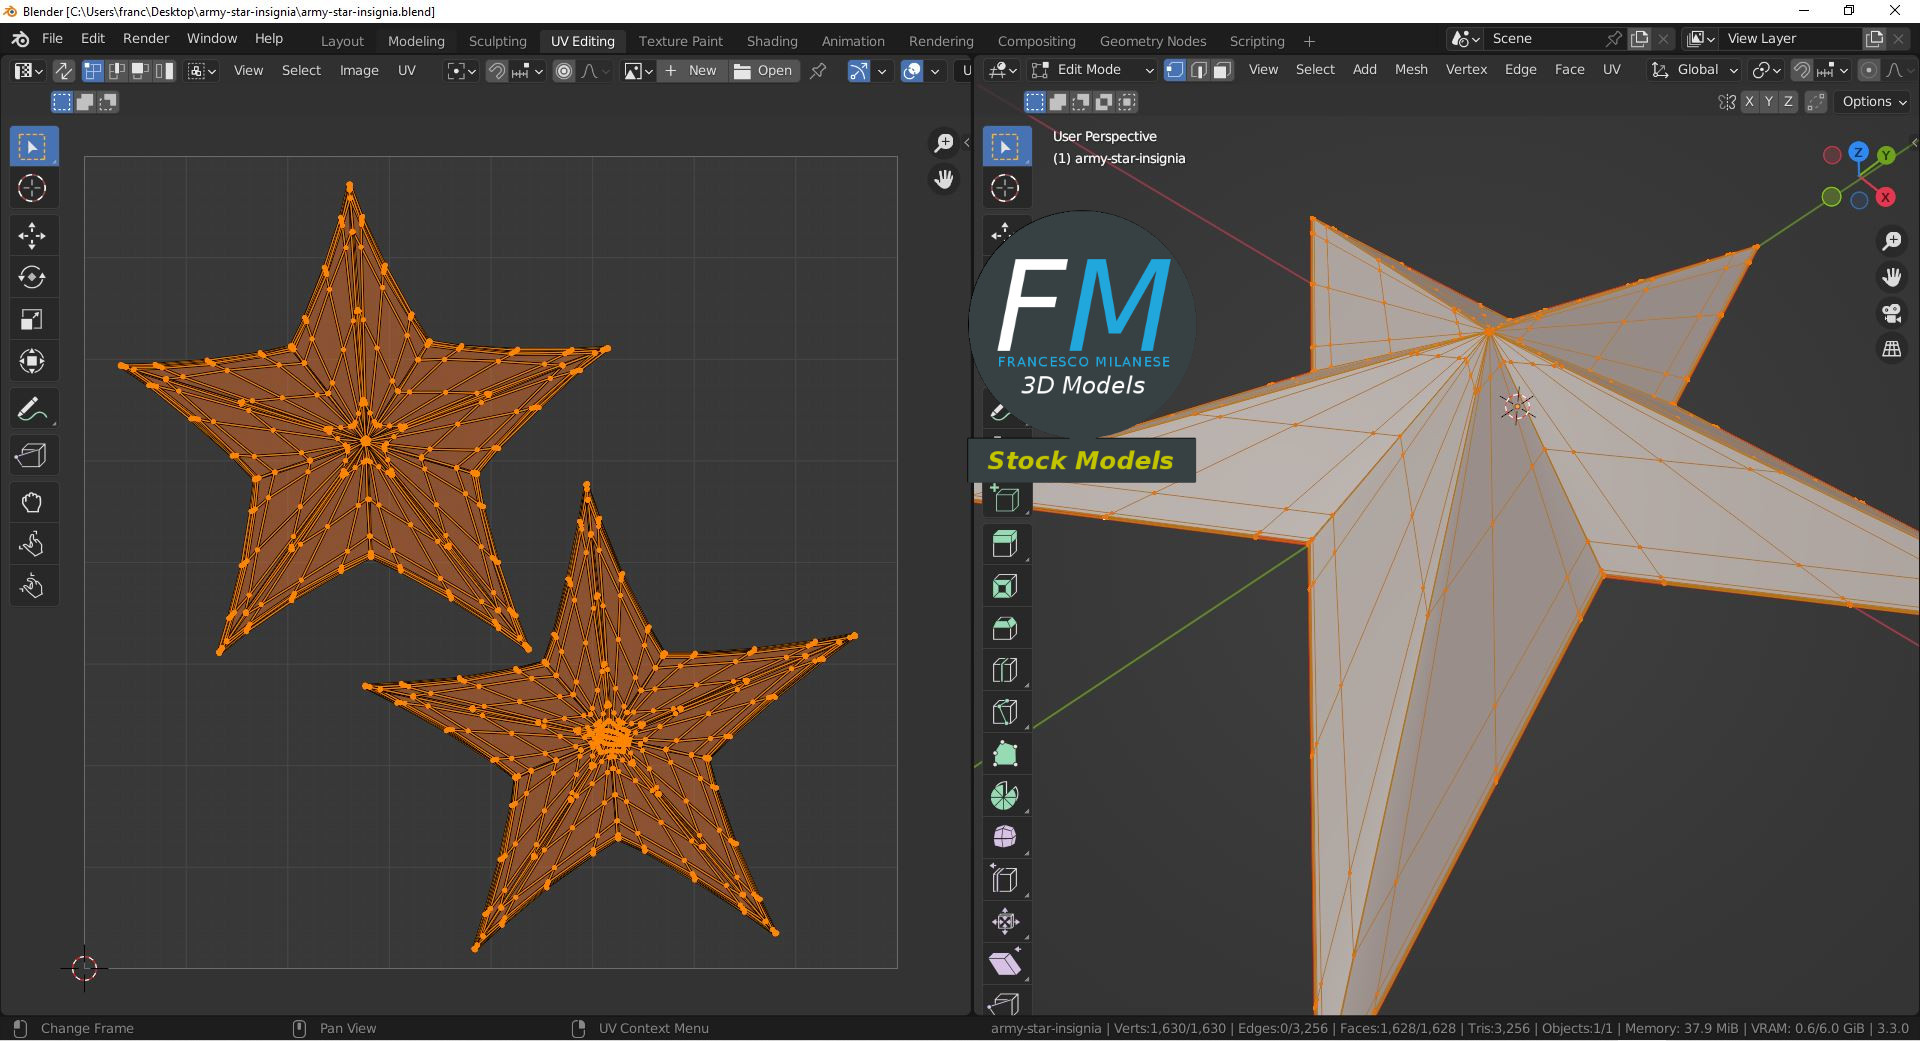Open the Mesh menu in the 3D viewport

(x=1411, y=70)
